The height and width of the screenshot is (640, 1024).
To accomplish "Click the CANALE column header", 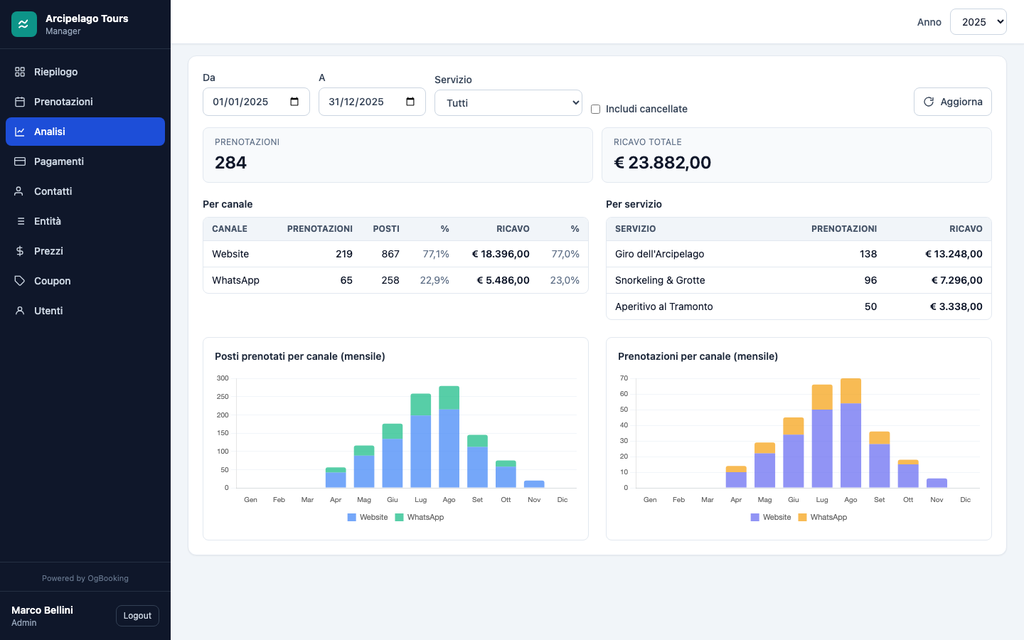I will (229, 229).
